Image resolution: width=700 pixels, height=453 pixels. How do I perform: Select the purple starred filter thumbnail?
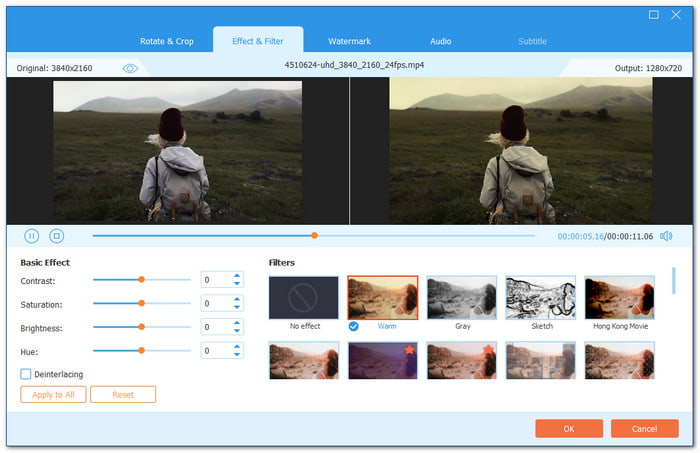383,361
